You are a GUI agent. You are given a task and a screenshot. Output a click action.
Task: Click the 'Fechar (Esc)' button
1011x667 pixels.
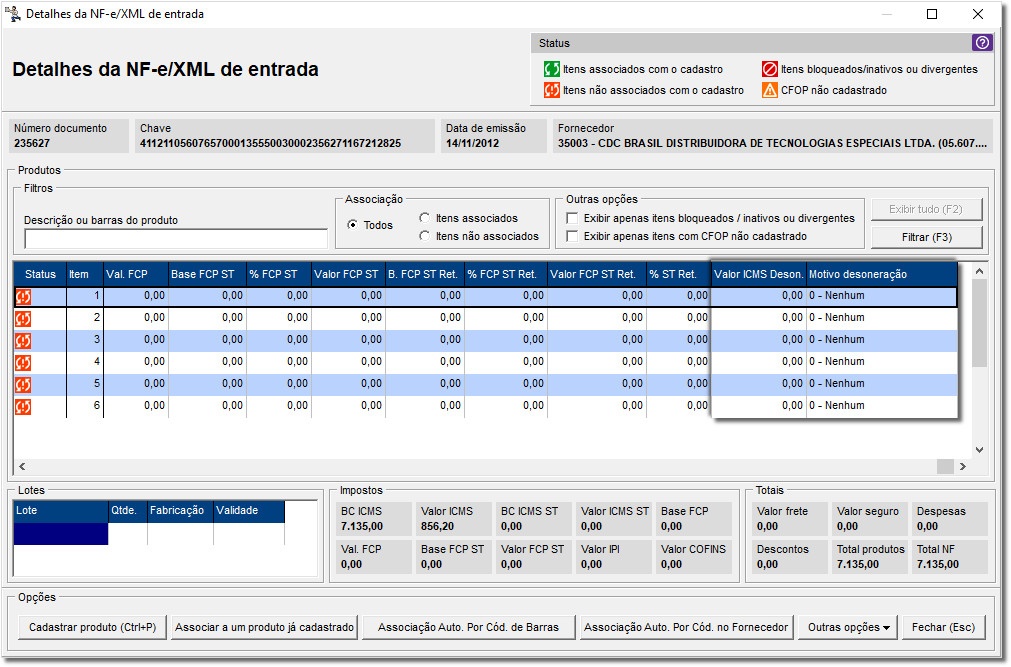[x=943, y=627]
